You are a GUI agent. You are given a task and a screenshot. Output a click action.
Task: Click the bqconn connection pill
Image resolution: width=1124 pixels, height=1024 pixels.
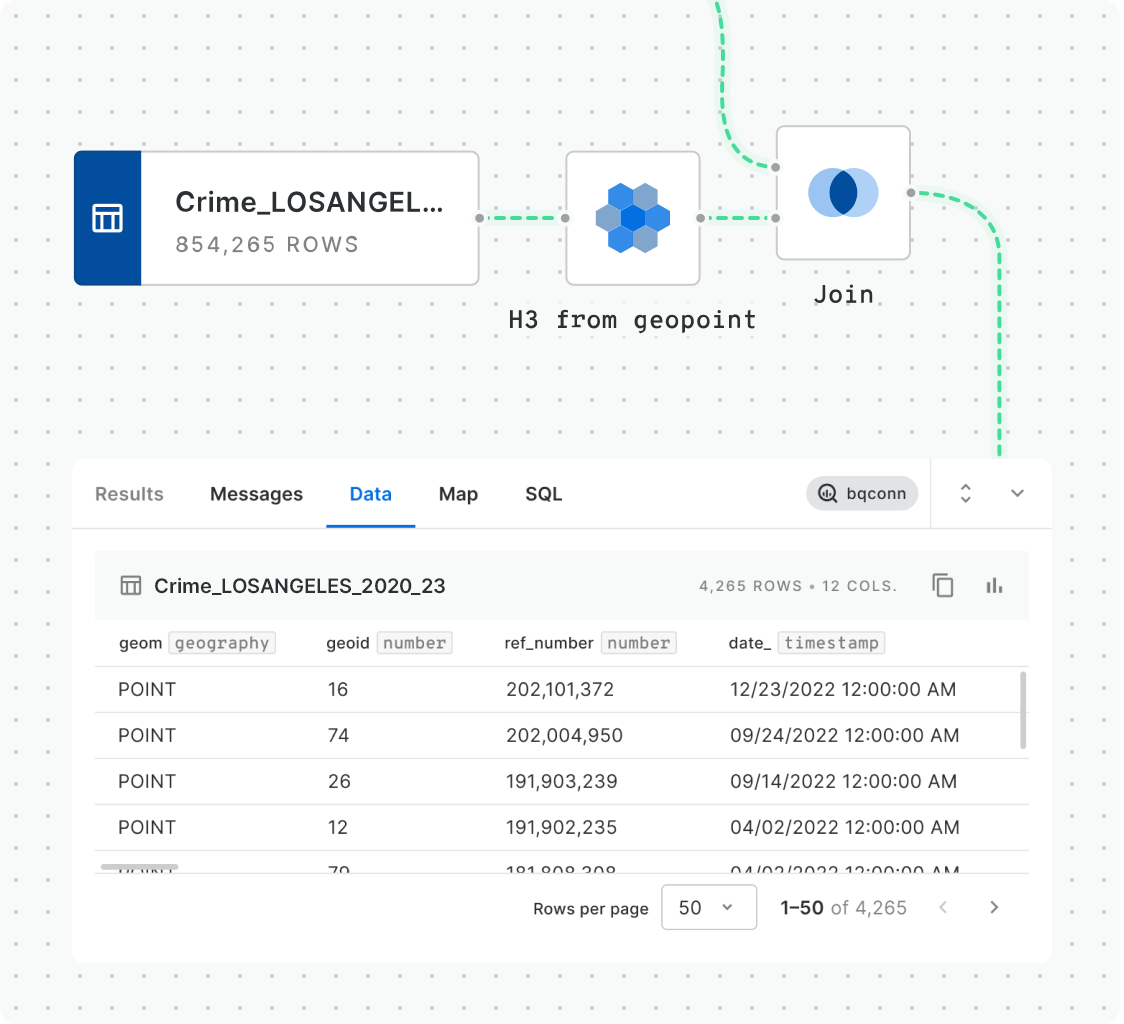[x=862, y=493]
